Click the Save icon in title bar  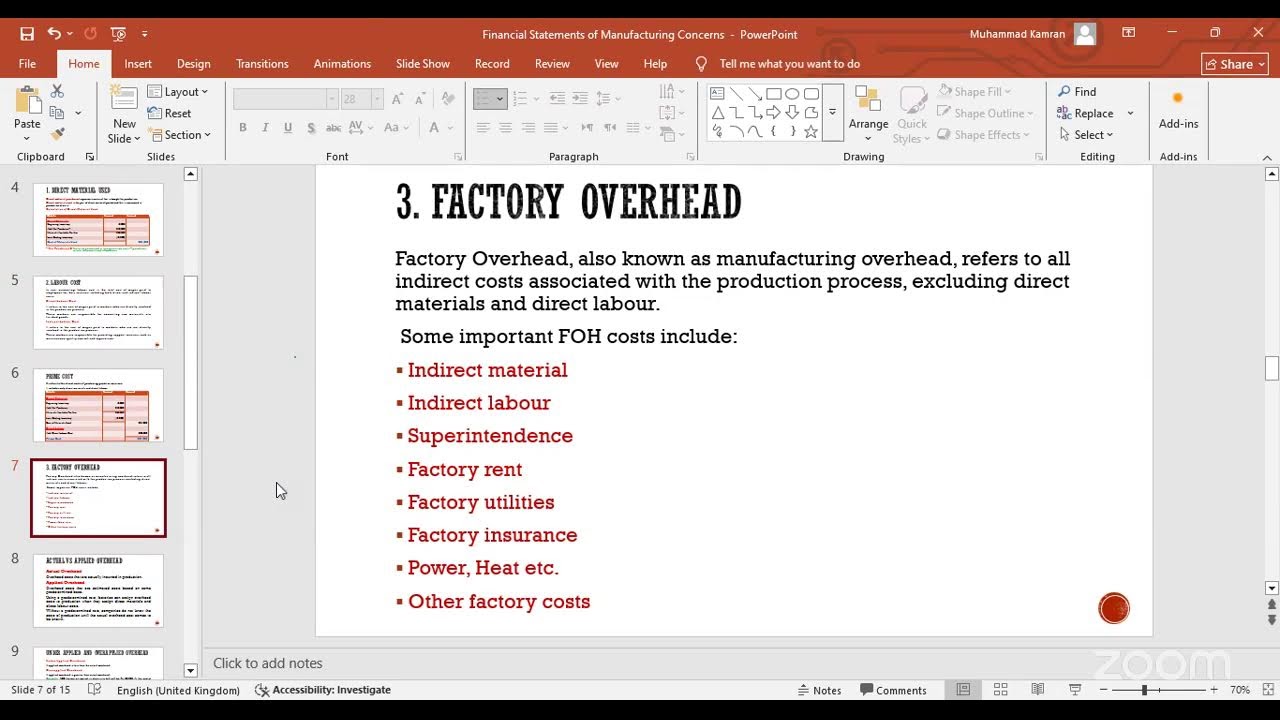pos(27,34)
